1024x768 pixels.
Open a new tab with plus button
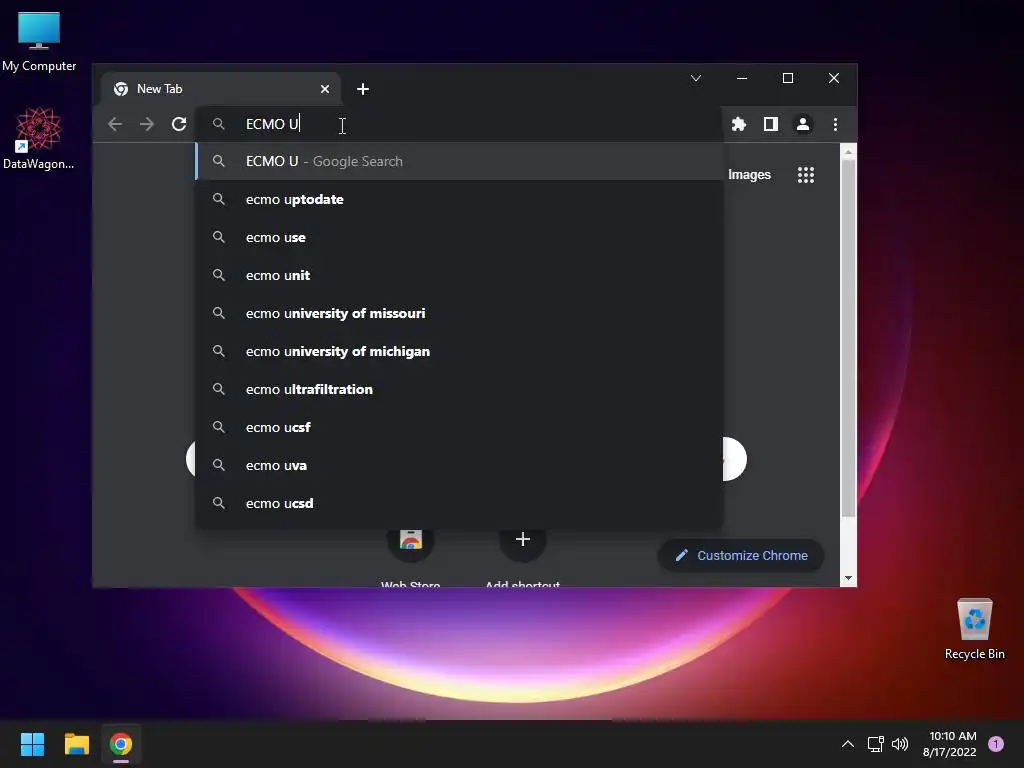coord(363,89)
